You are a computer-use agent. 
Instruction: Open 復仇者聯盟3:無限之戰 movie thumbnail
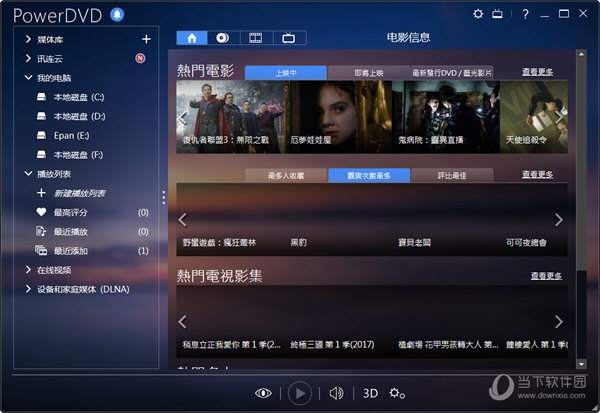(230, 117)
